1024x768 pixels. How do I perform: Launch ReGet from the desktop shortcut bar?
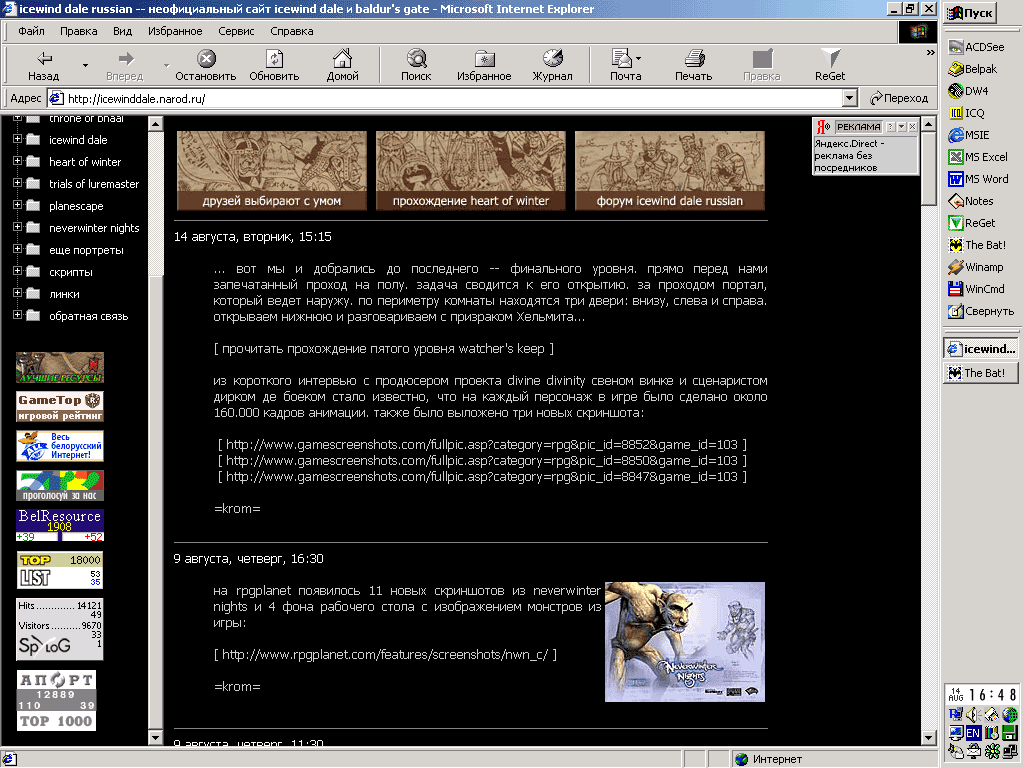tap(972, 223)
